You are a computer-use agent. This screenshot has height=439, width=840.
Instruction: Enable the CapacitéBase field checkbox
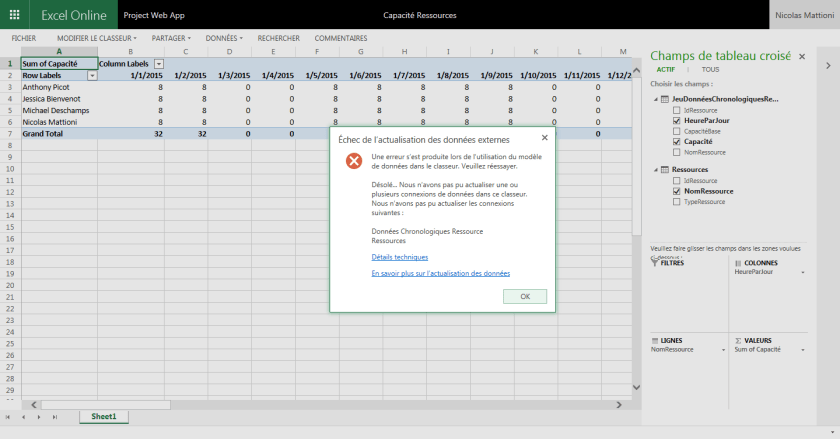point(677,131)
